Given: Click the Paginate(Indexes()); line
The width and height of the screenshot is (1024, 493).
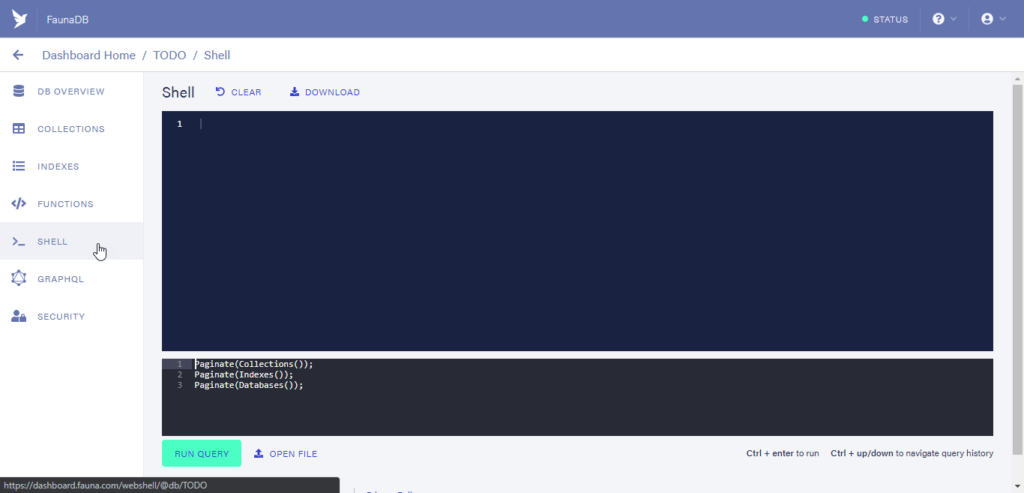Looking at the screenshot, I should pyautogui.click(x=244, y=375).
